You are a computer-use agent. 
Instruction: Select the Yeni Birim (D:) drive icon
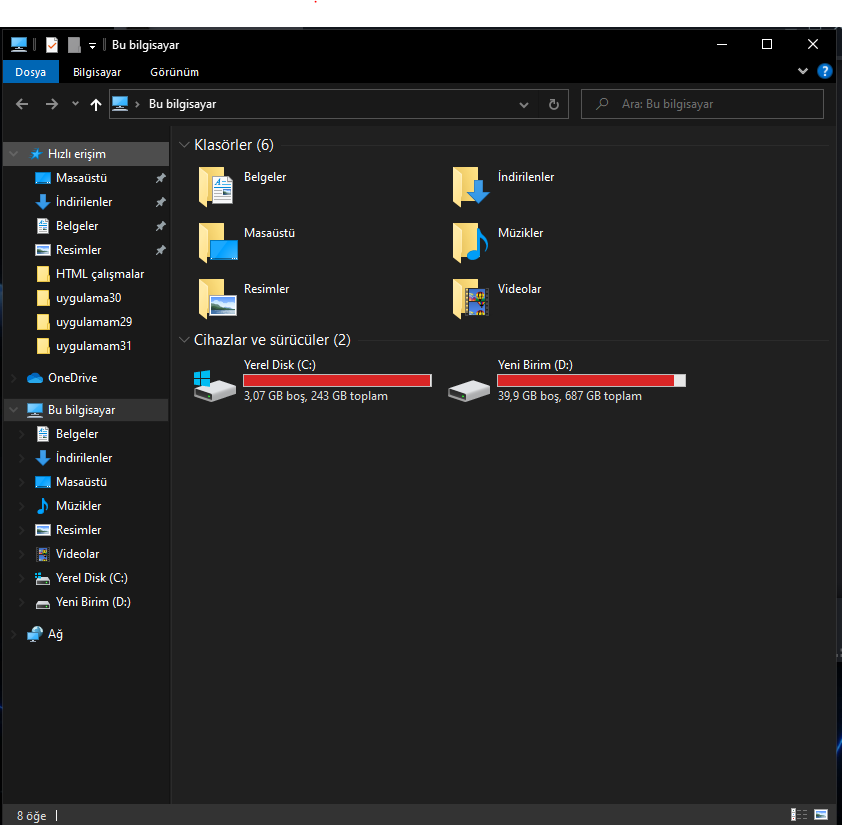point(469,390)
